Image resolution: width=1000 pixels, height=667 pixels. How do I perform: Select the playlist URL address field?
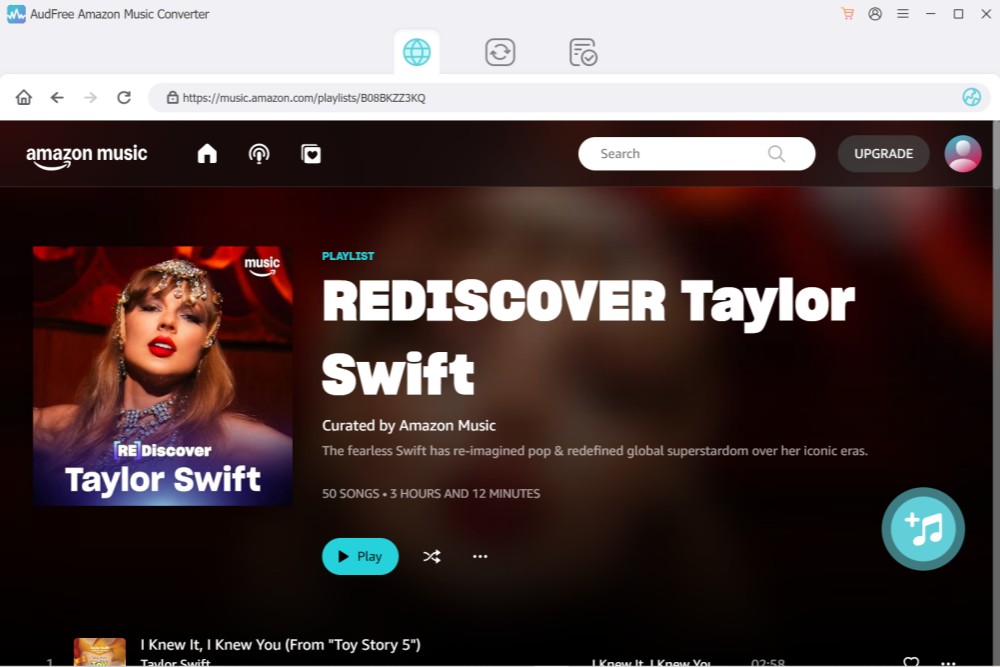[569, 98]
